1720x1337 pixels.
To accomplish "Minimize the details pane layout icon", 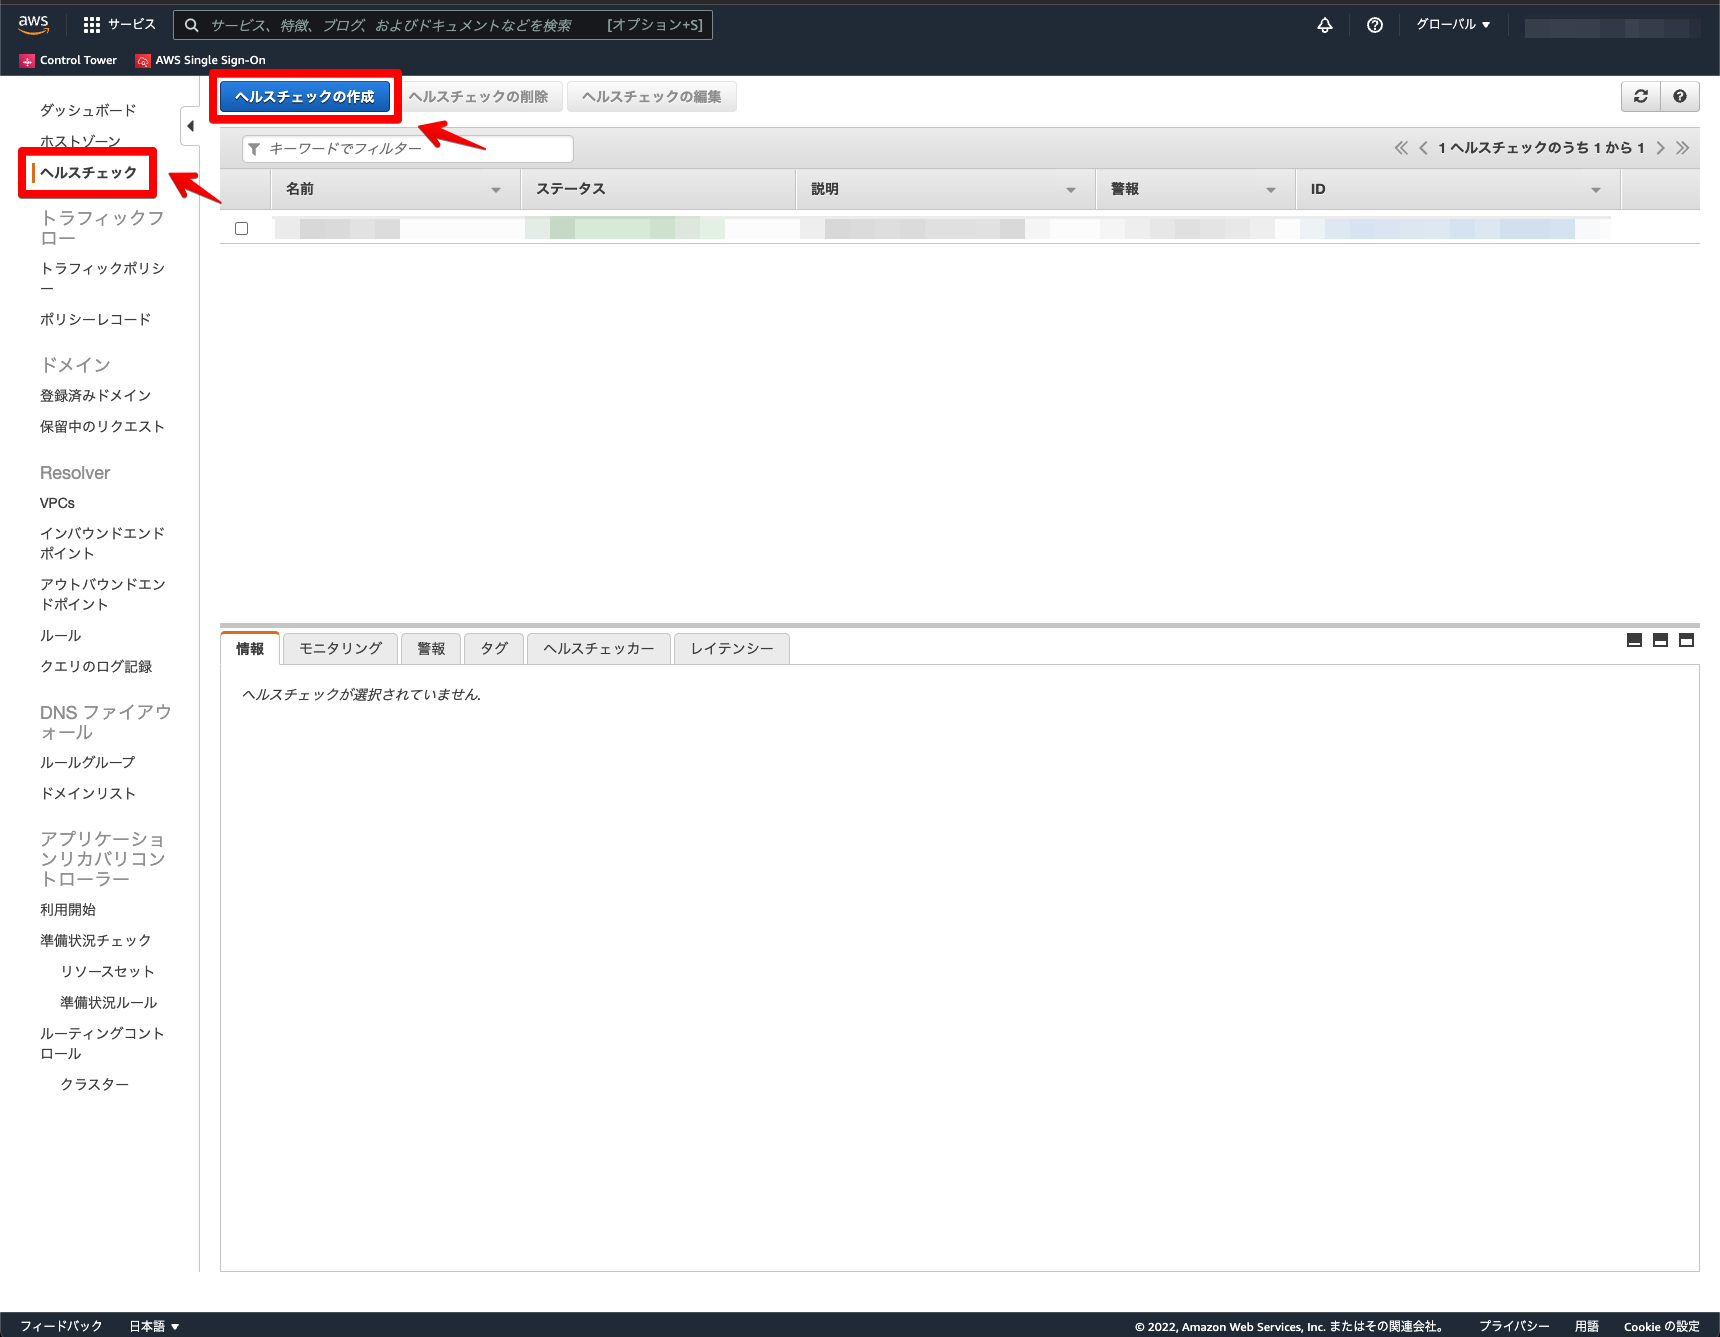I will coord(1634,640).
